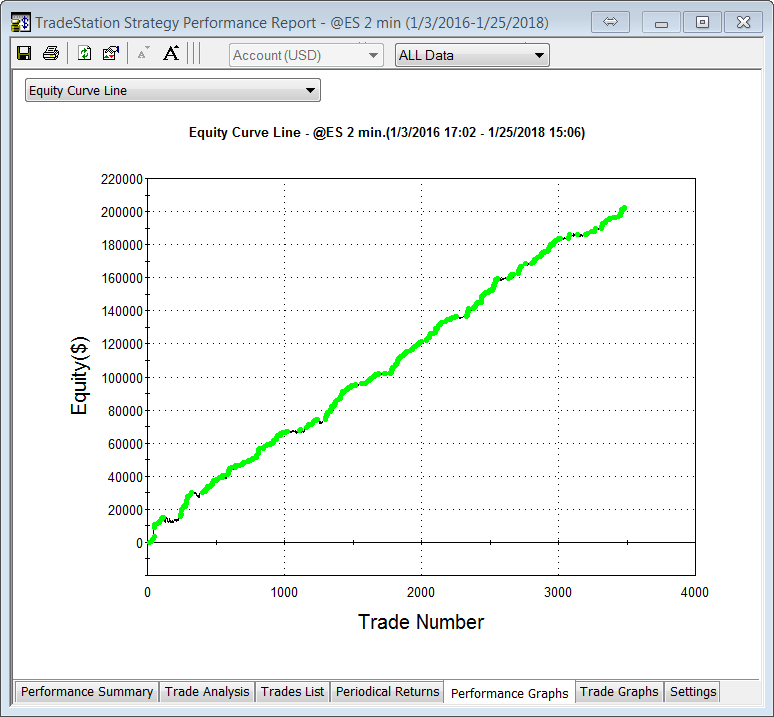Open the report properties icon
This screenshot has width=774, height=717.
pyautogui.click(x=111, y=54)
